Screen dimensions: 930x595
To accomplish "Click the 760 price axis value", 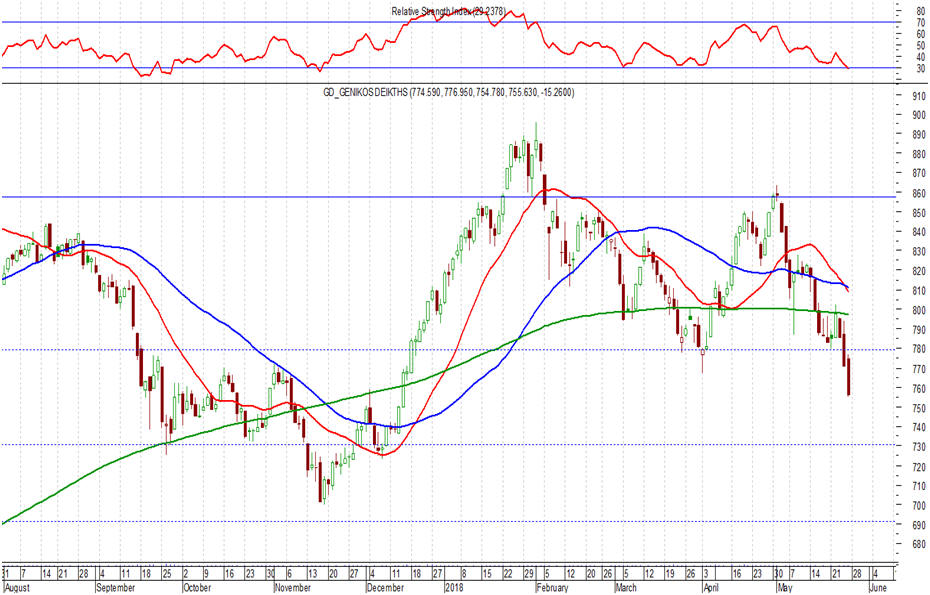I will 919,389.
